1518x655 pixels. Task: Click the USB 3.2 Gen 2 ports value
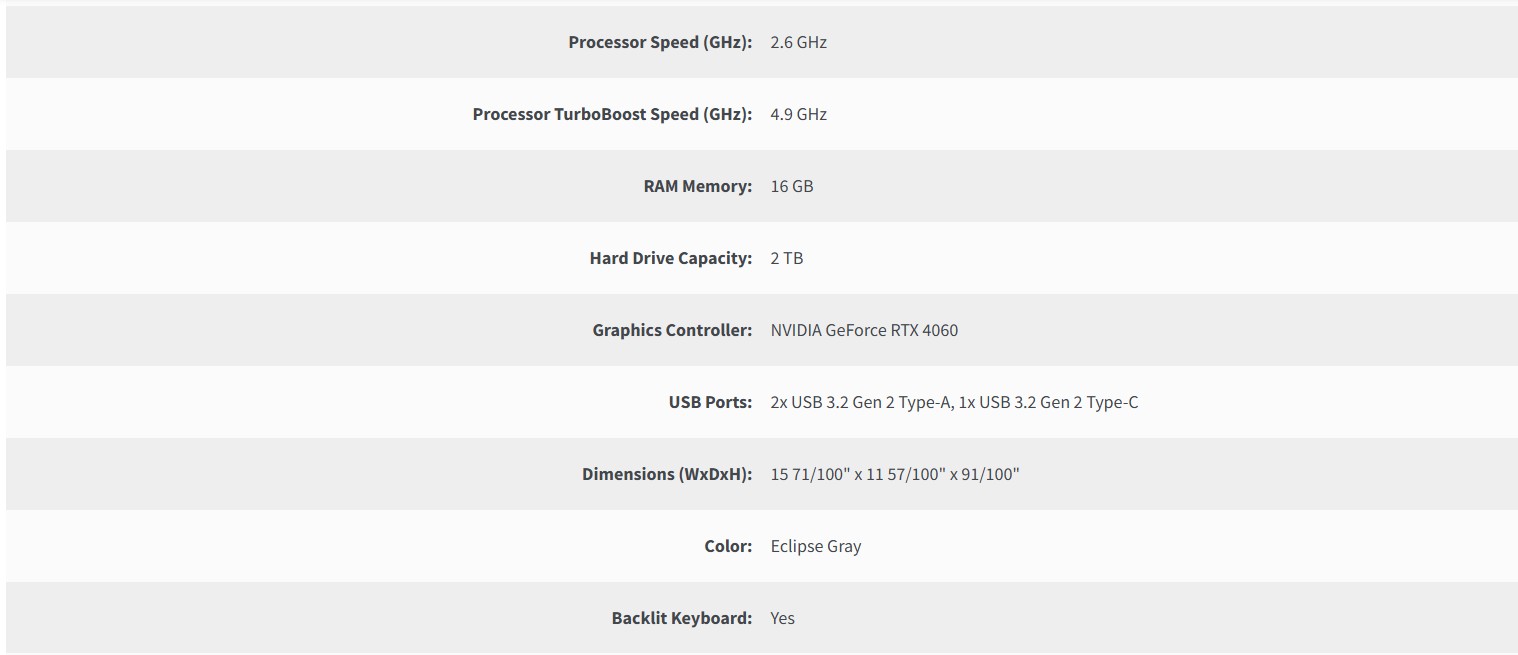pyautogui.click(x=953, y=402)
